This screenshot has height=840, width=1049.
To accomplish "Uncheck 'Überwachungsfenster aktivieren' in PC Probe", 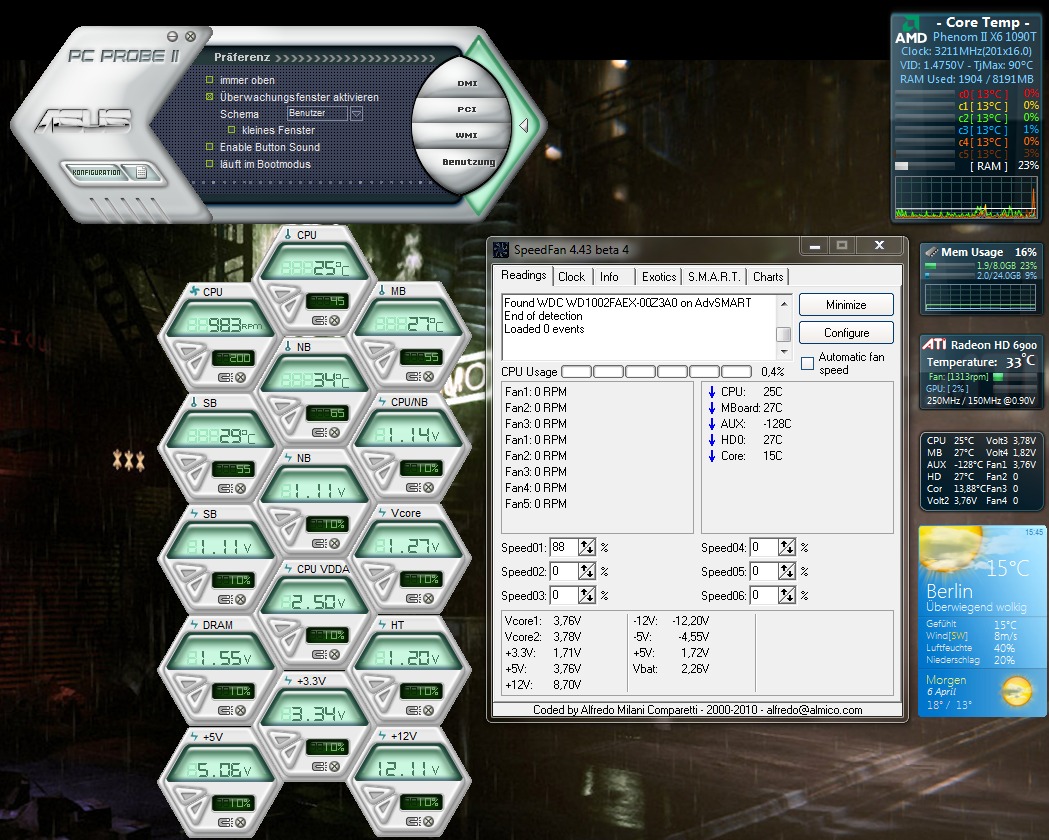I will tap(209, 97).
